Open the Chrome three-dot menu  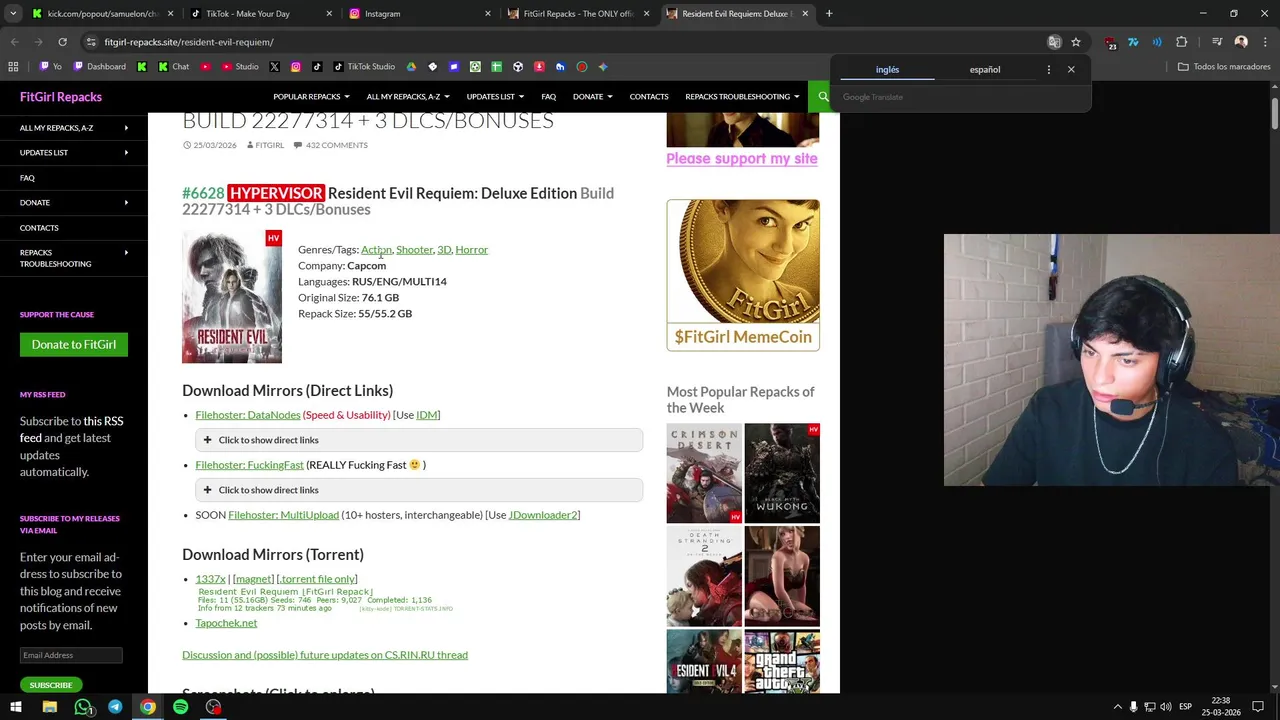click(1265, 42)
